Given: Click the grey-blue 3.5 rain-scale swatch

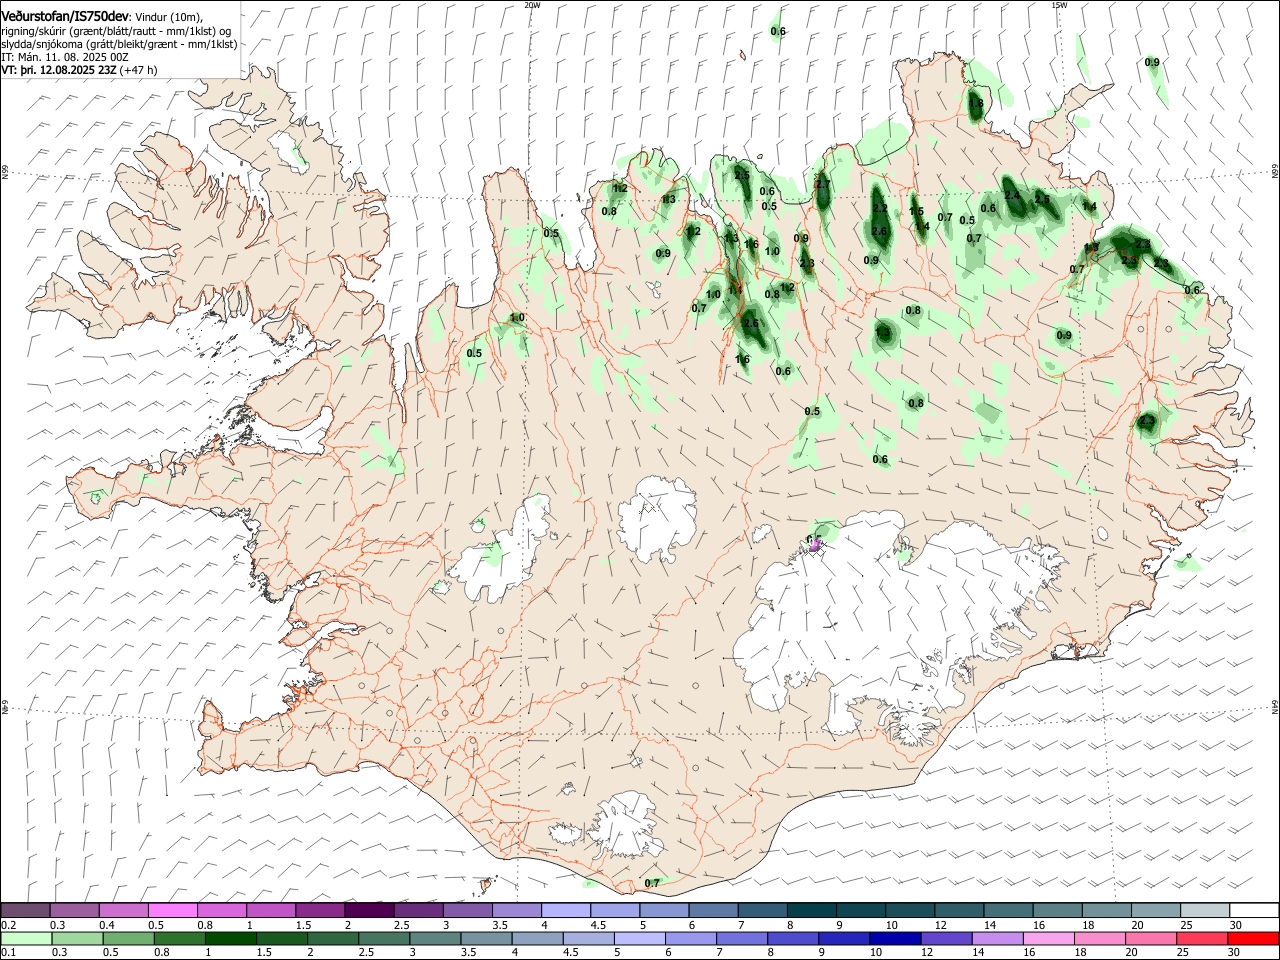Looking at the screenshot, I should [x=486, y=938].
